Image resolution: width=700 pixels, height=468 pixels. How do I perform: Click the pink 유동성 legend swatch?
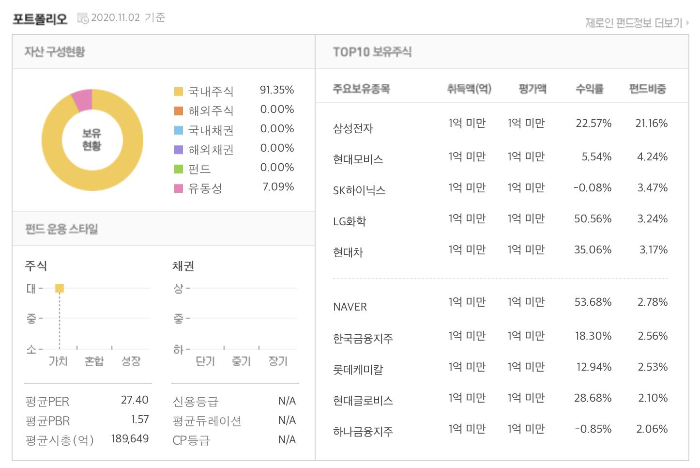[x=178, y=188]
